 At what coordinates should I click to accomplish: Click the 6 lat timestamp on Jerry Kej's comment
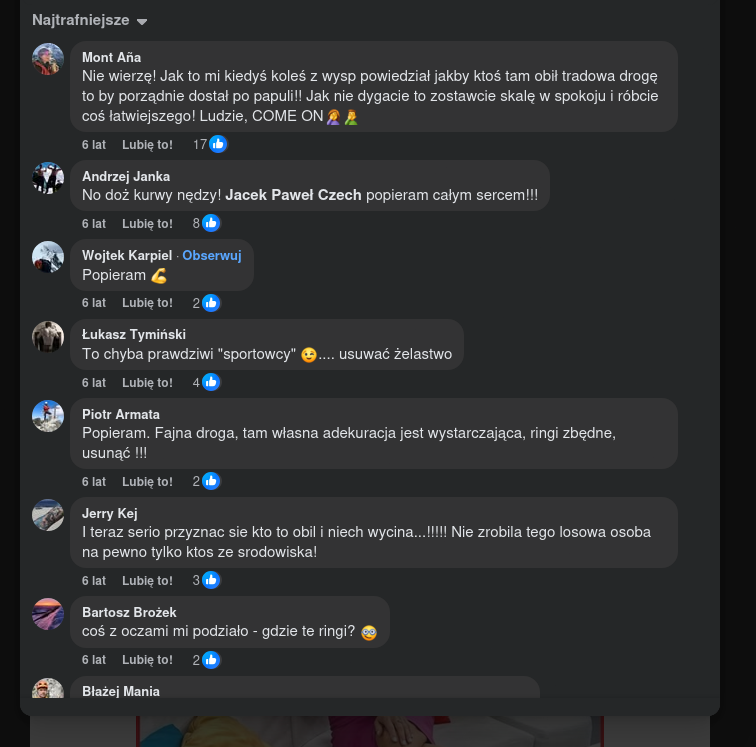tap(94, 581)
